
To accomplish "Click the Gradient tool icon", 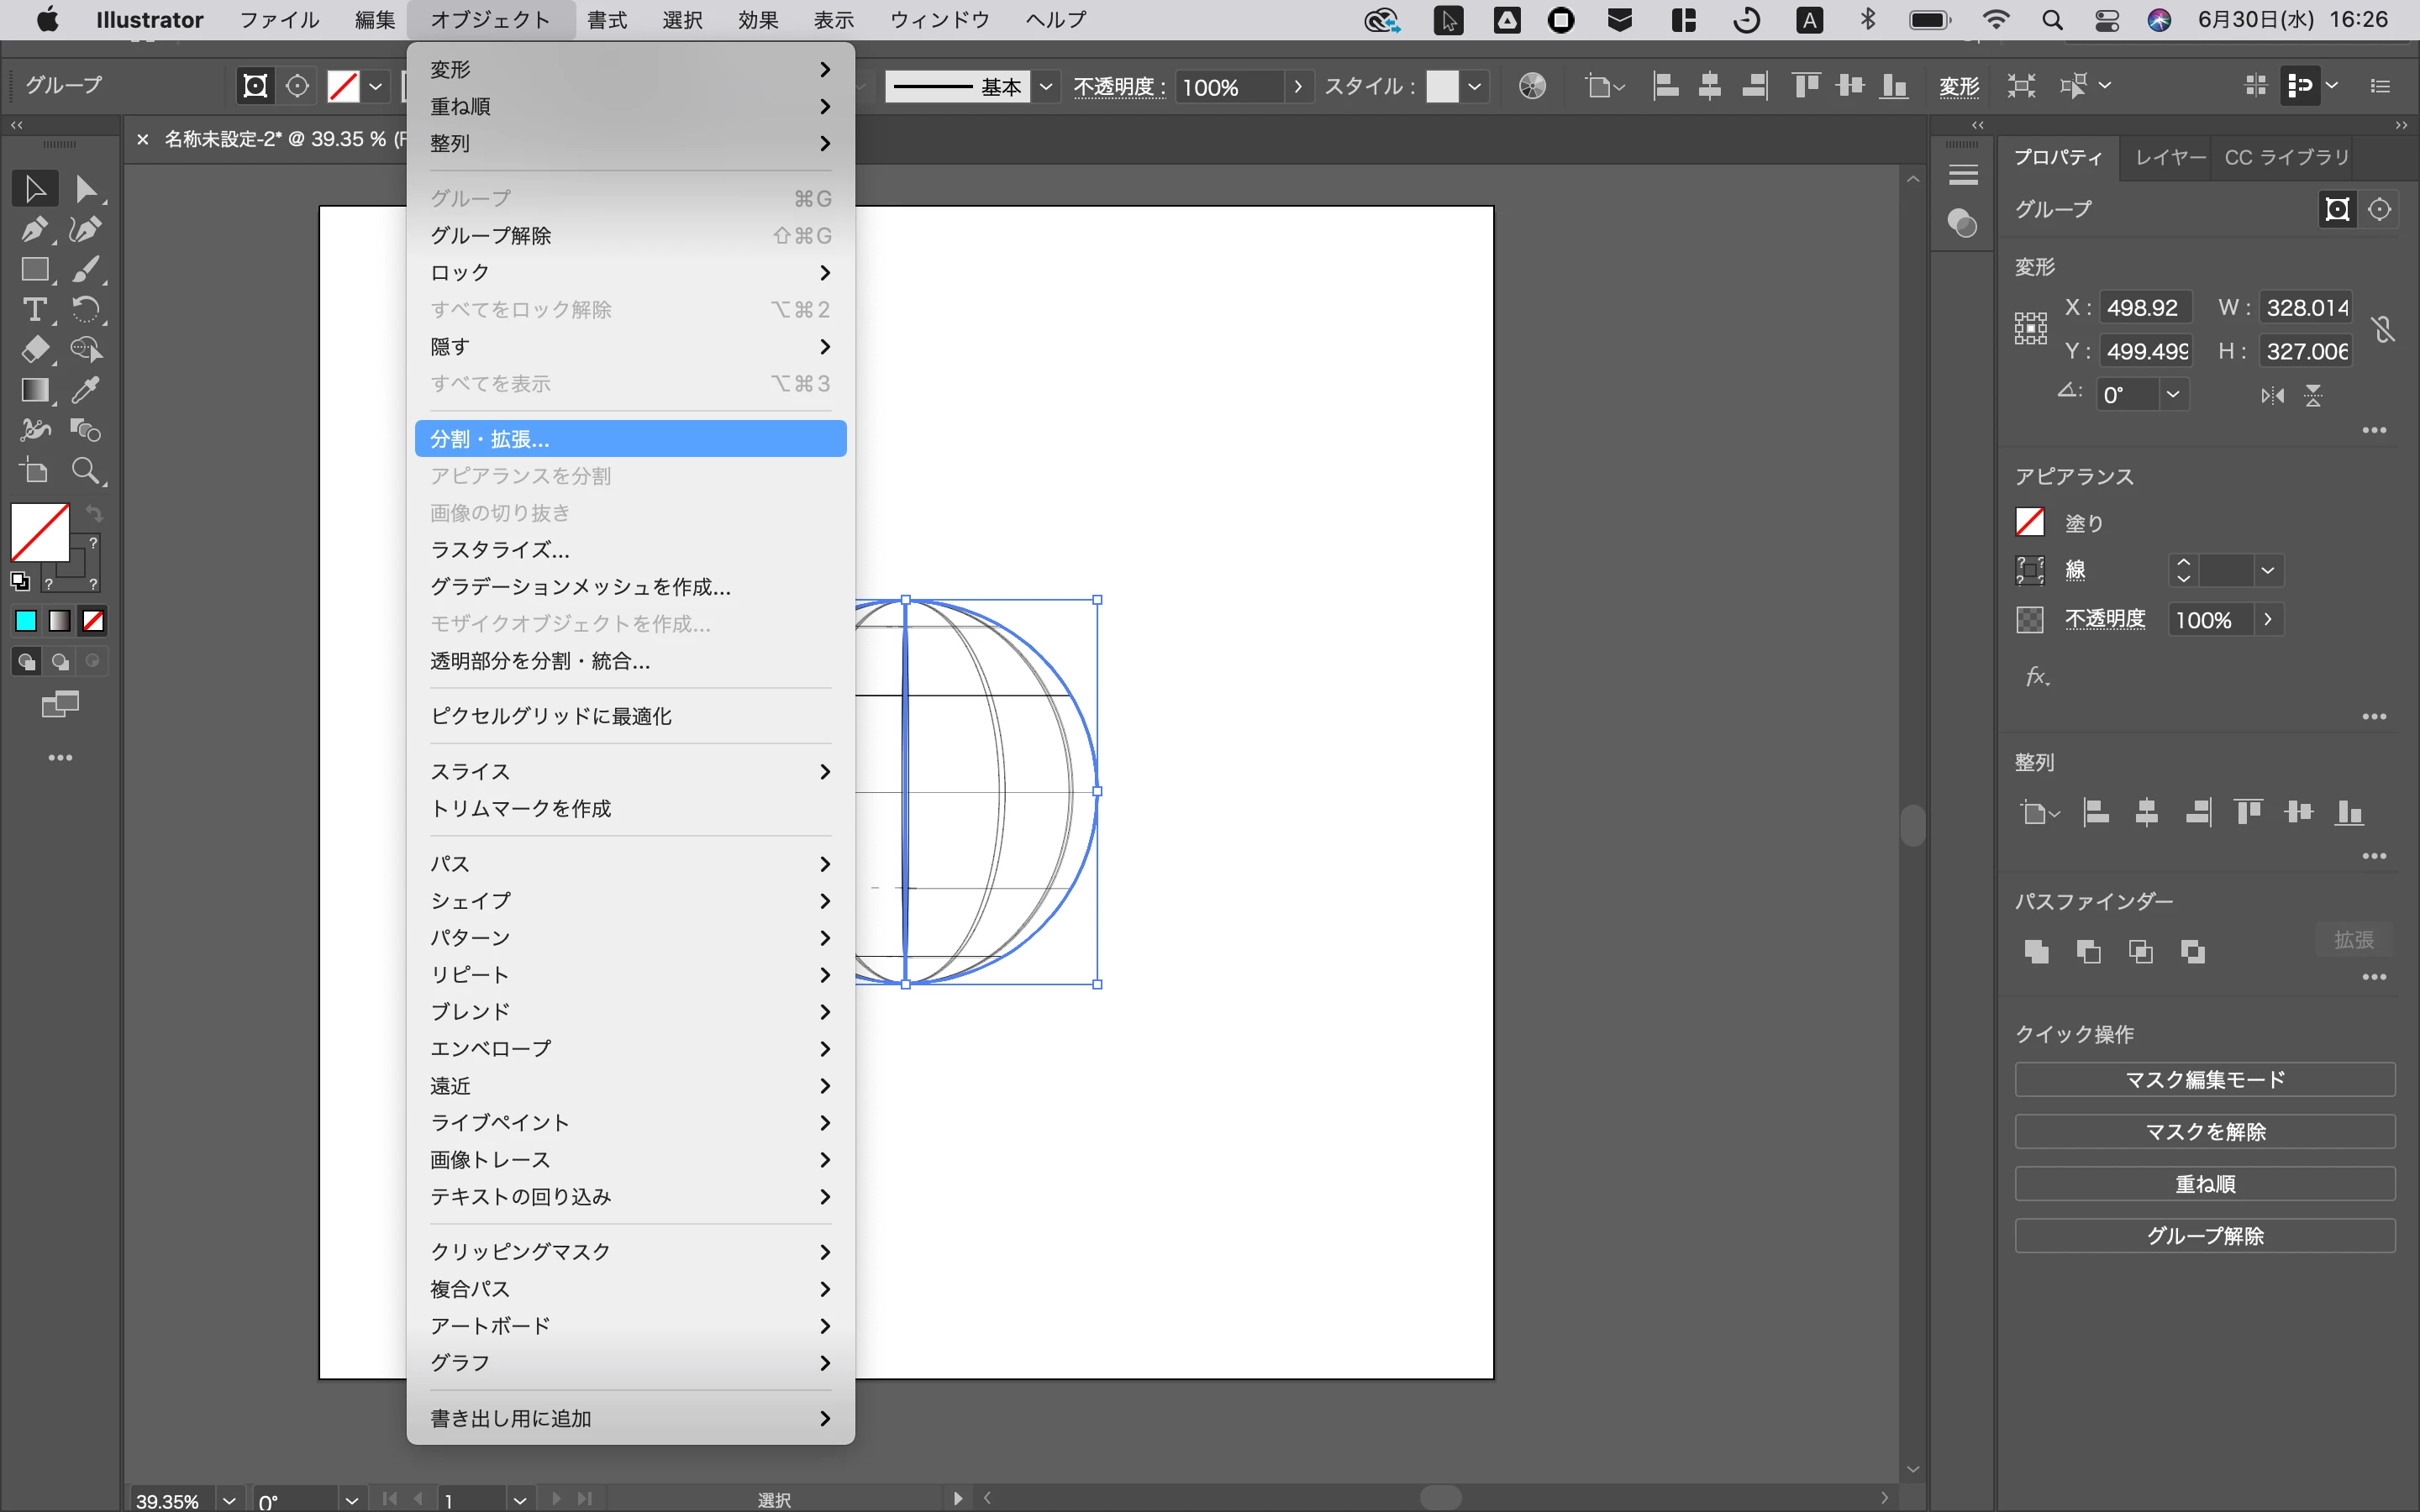I will click(34, 390).
